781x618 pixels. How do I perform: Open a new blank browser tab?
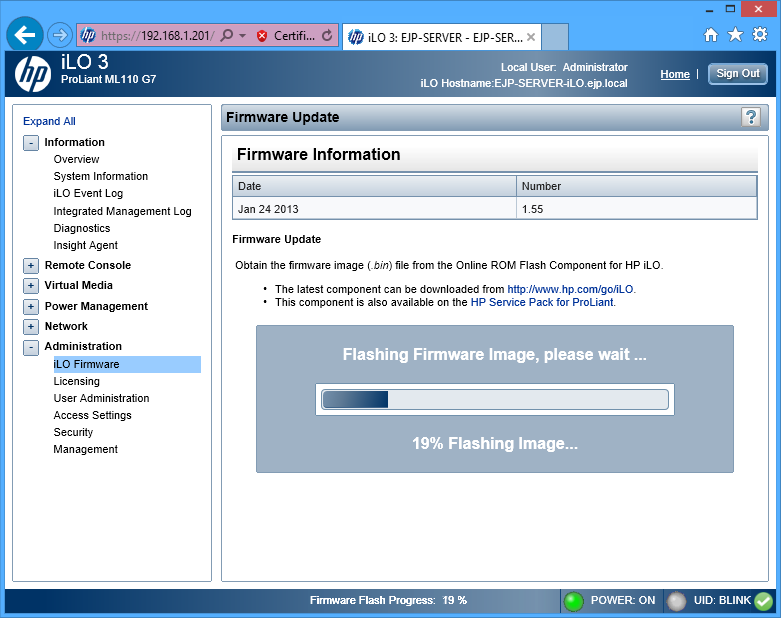554,36
